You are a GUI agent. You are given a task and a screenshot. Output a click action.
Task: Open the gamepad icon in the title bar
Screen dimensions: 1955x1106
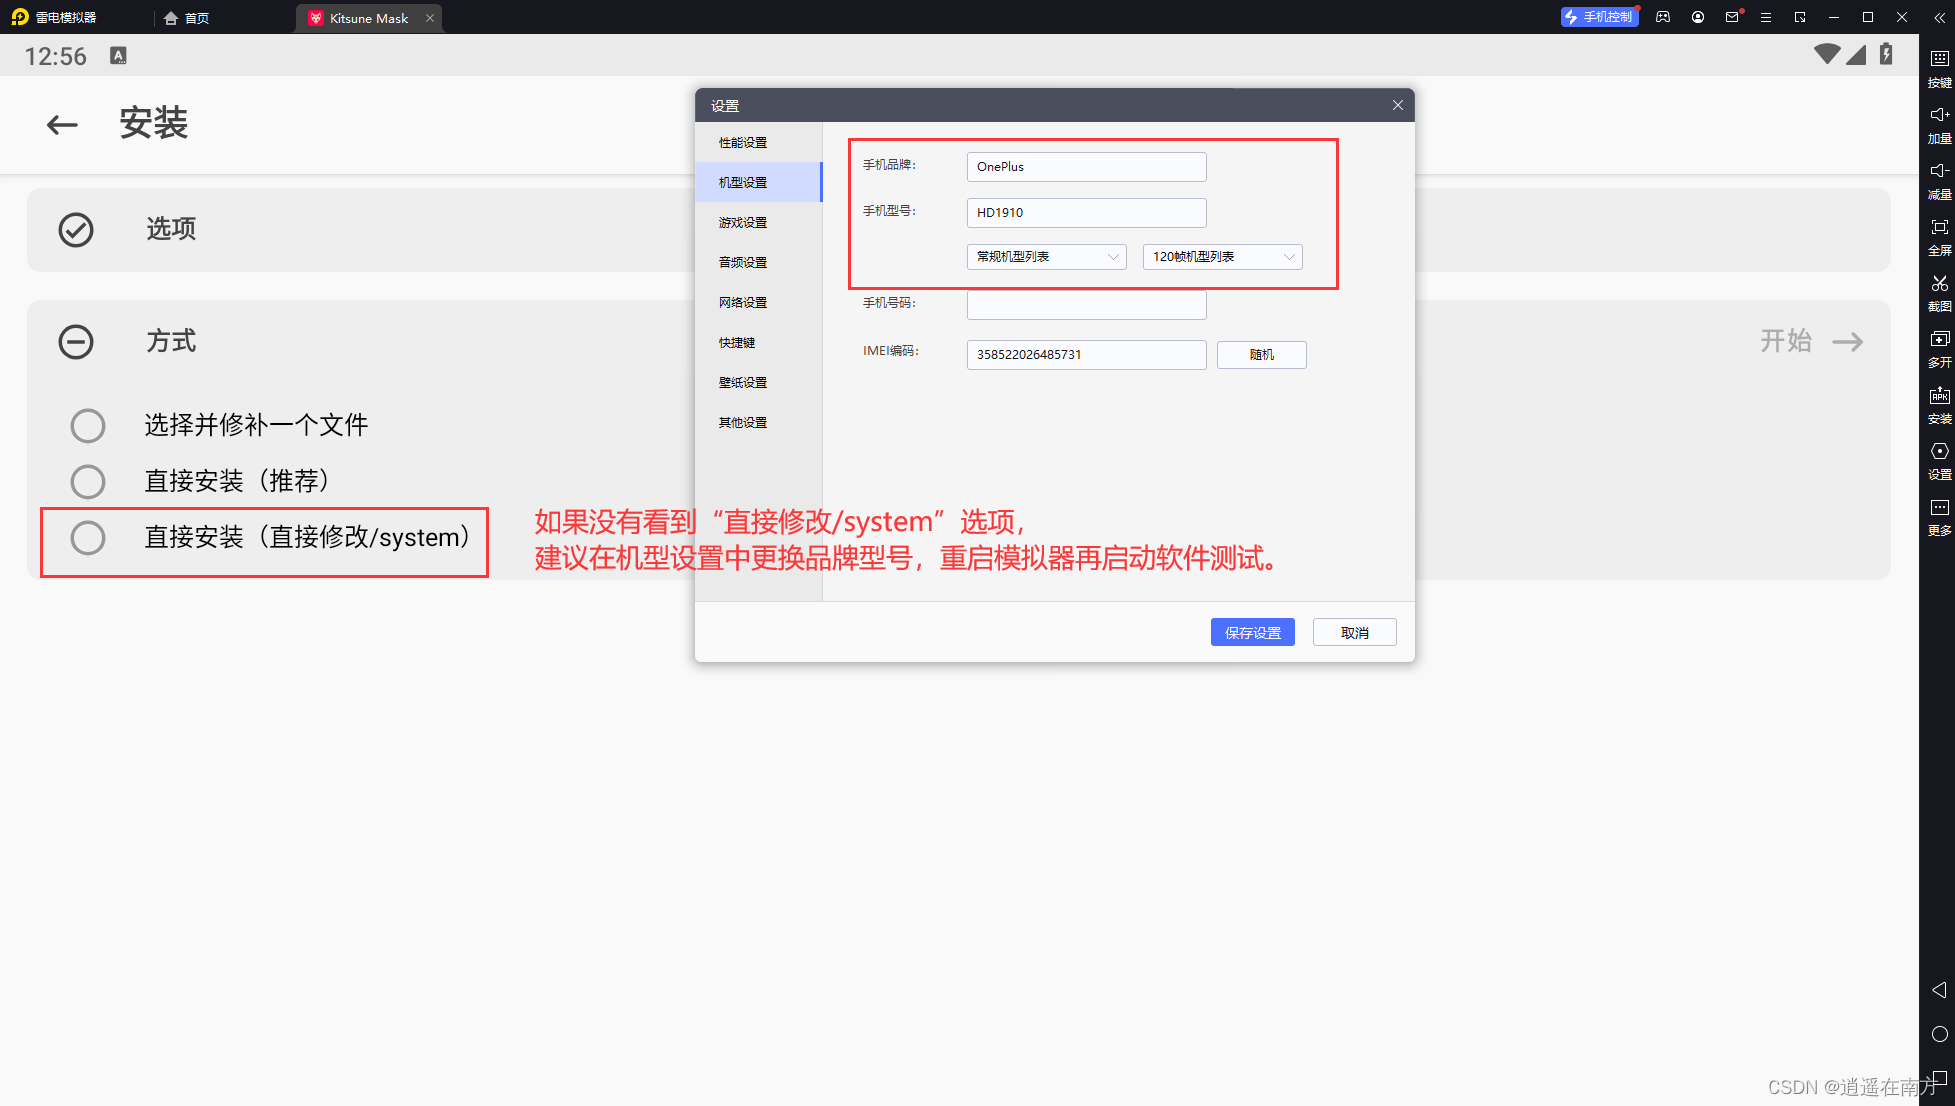[x=1663, y=17]
